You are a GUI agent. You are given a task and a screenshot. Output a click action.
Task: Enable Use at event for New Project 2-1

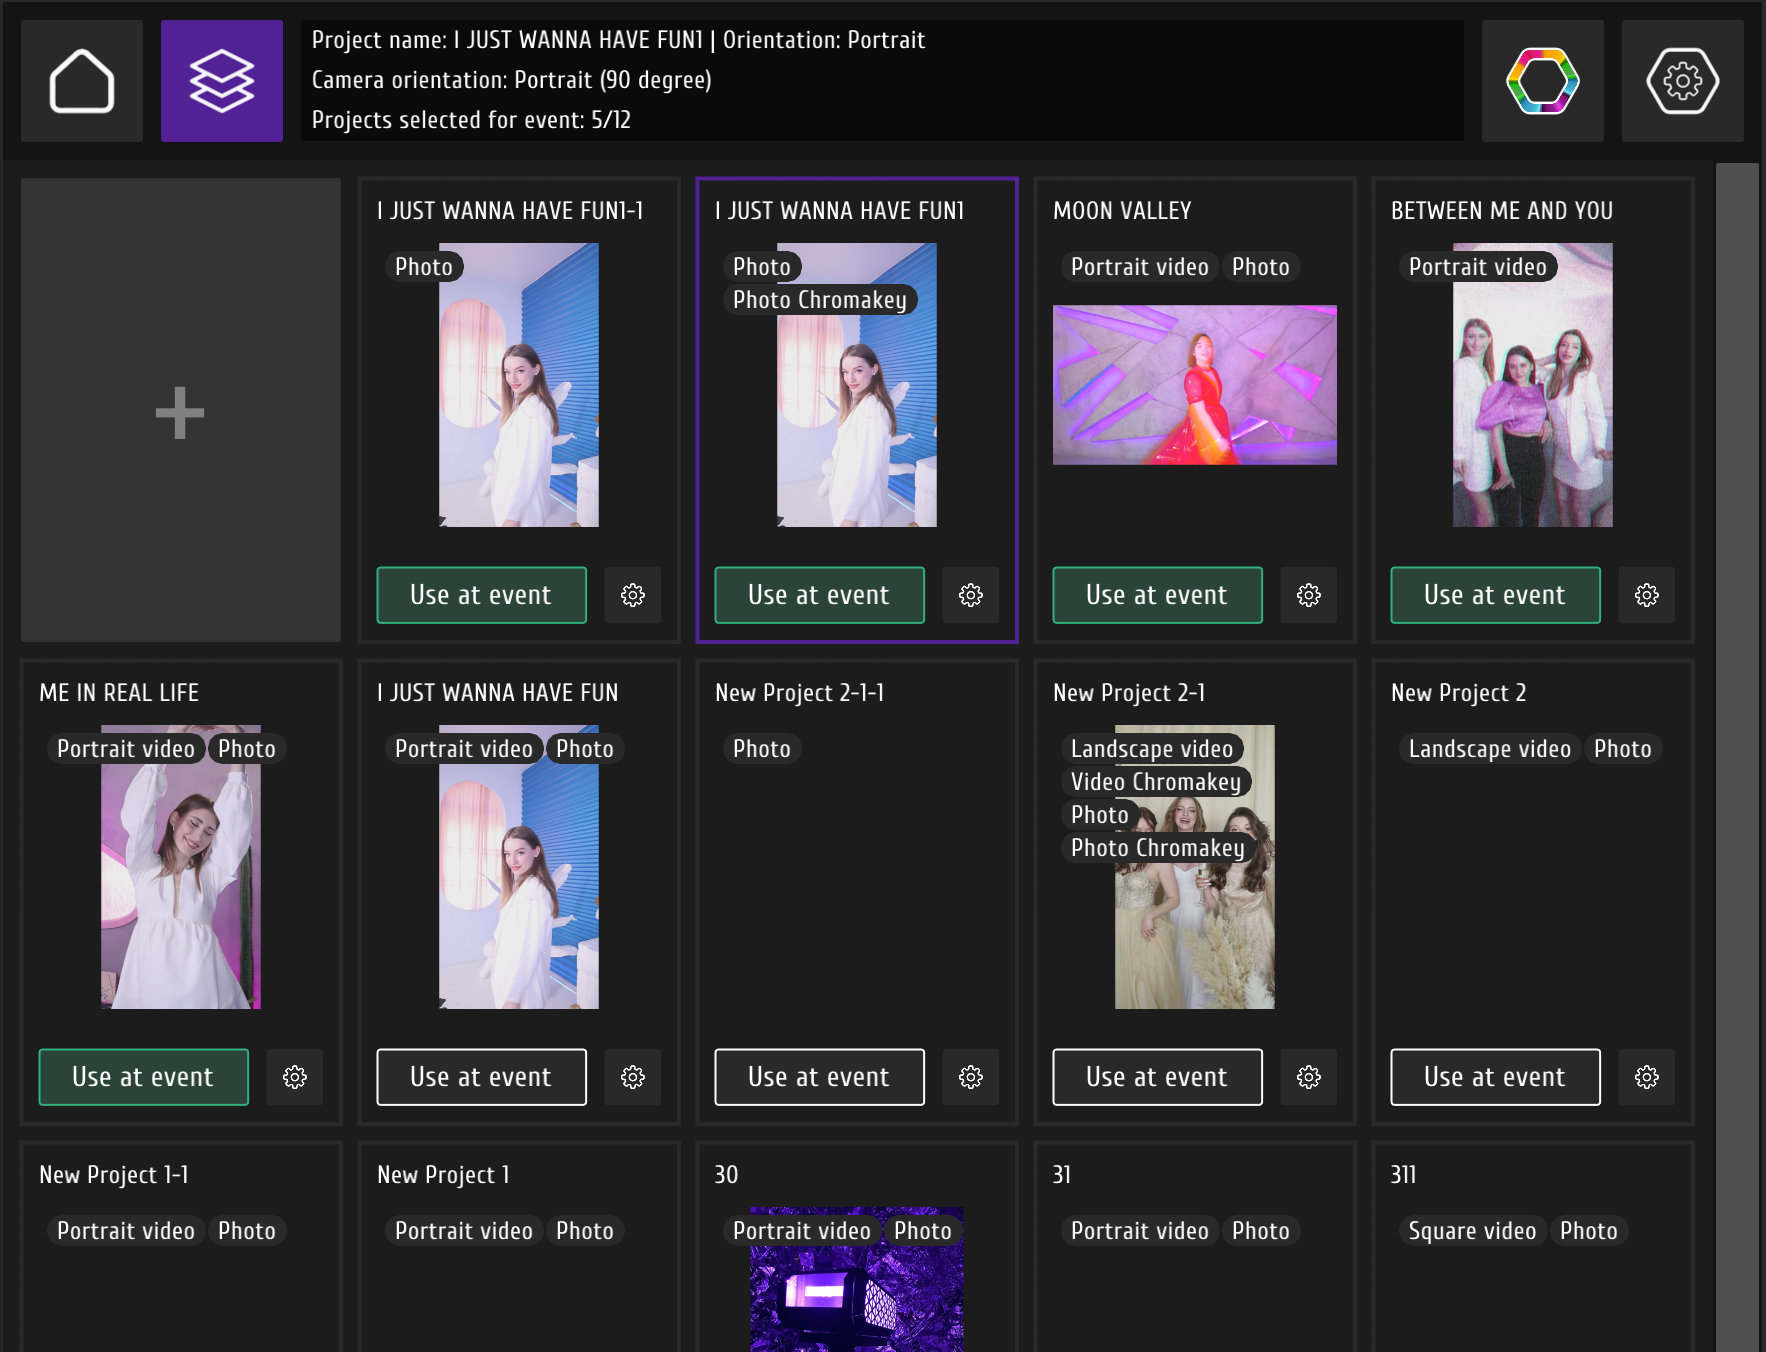click(1157, 1077)
